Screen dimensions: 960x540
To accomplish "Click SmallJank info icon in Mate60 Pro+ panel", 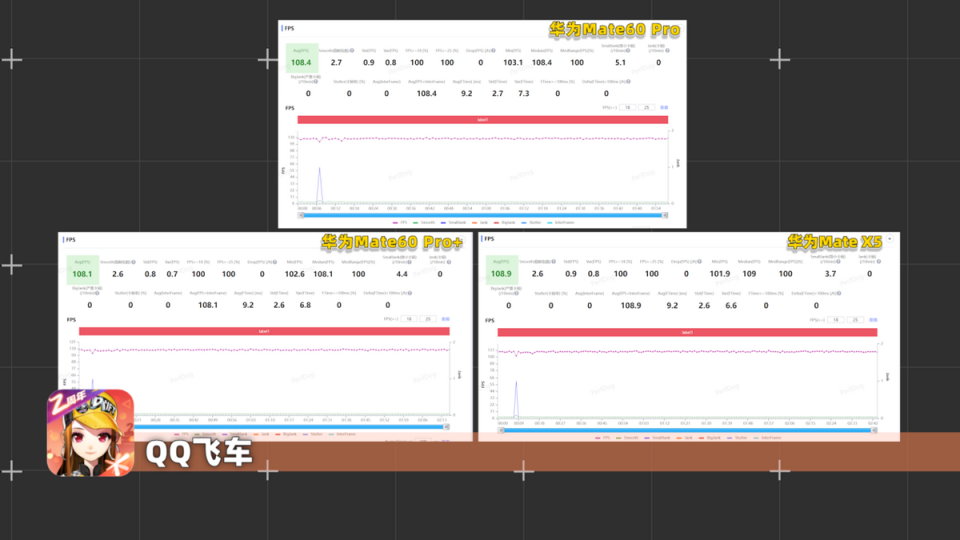I will tap(410, 262).
